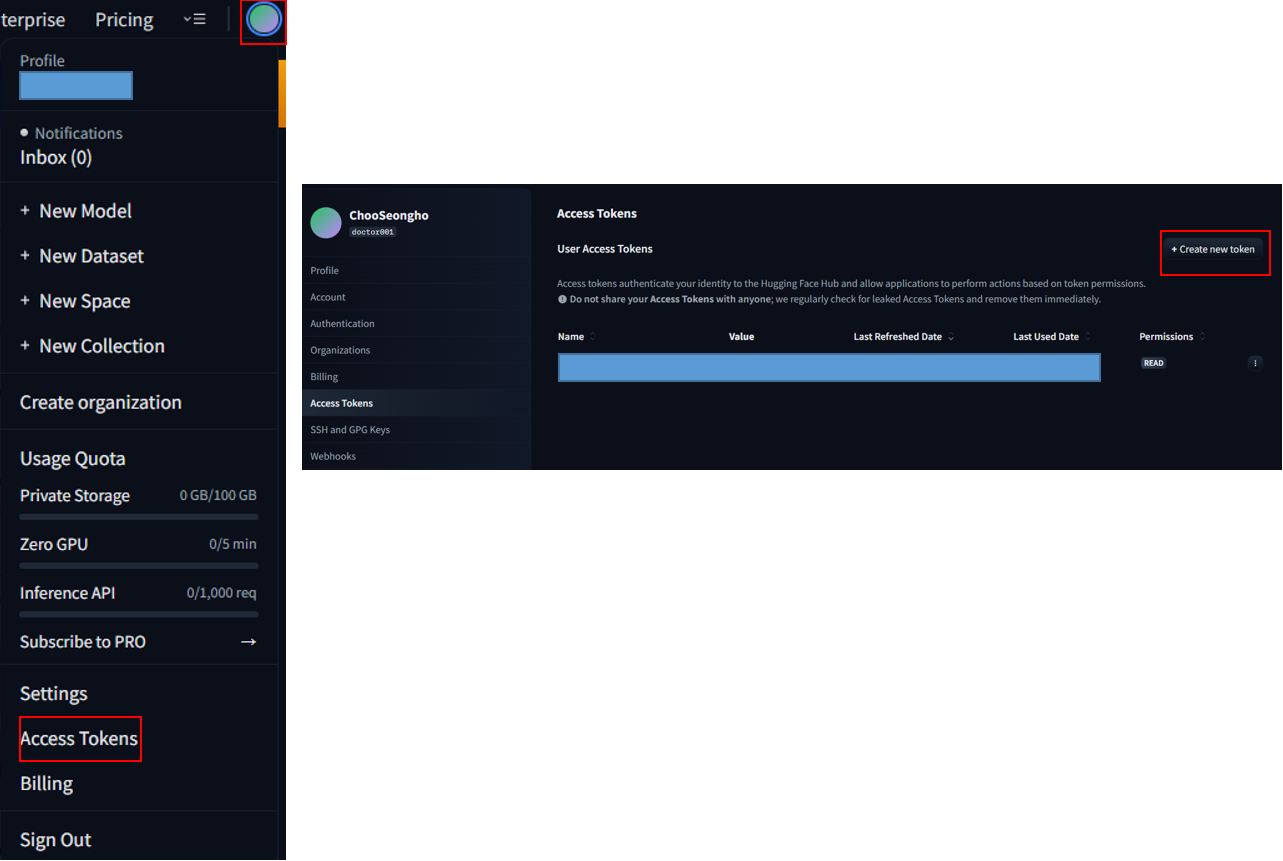
Task: Click the Zero GPU usage bar
Action: tap(139, 566)
